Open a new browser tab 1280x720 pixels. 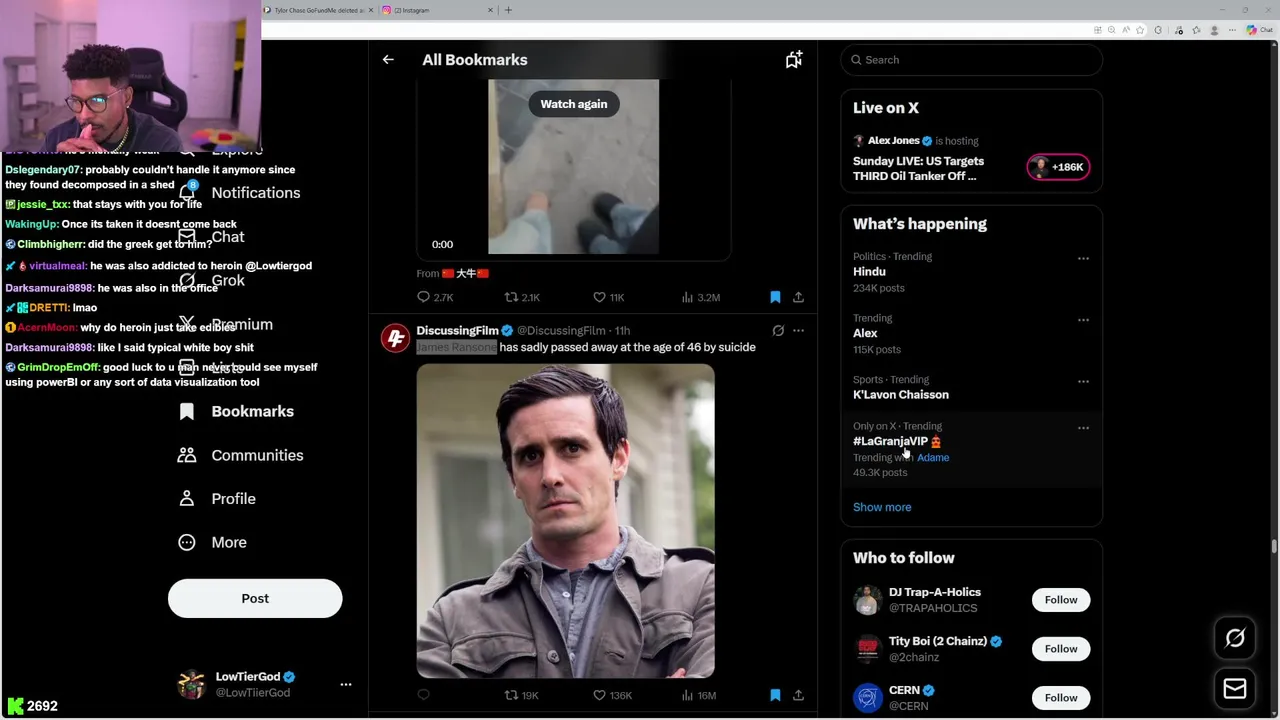point(508,10)
